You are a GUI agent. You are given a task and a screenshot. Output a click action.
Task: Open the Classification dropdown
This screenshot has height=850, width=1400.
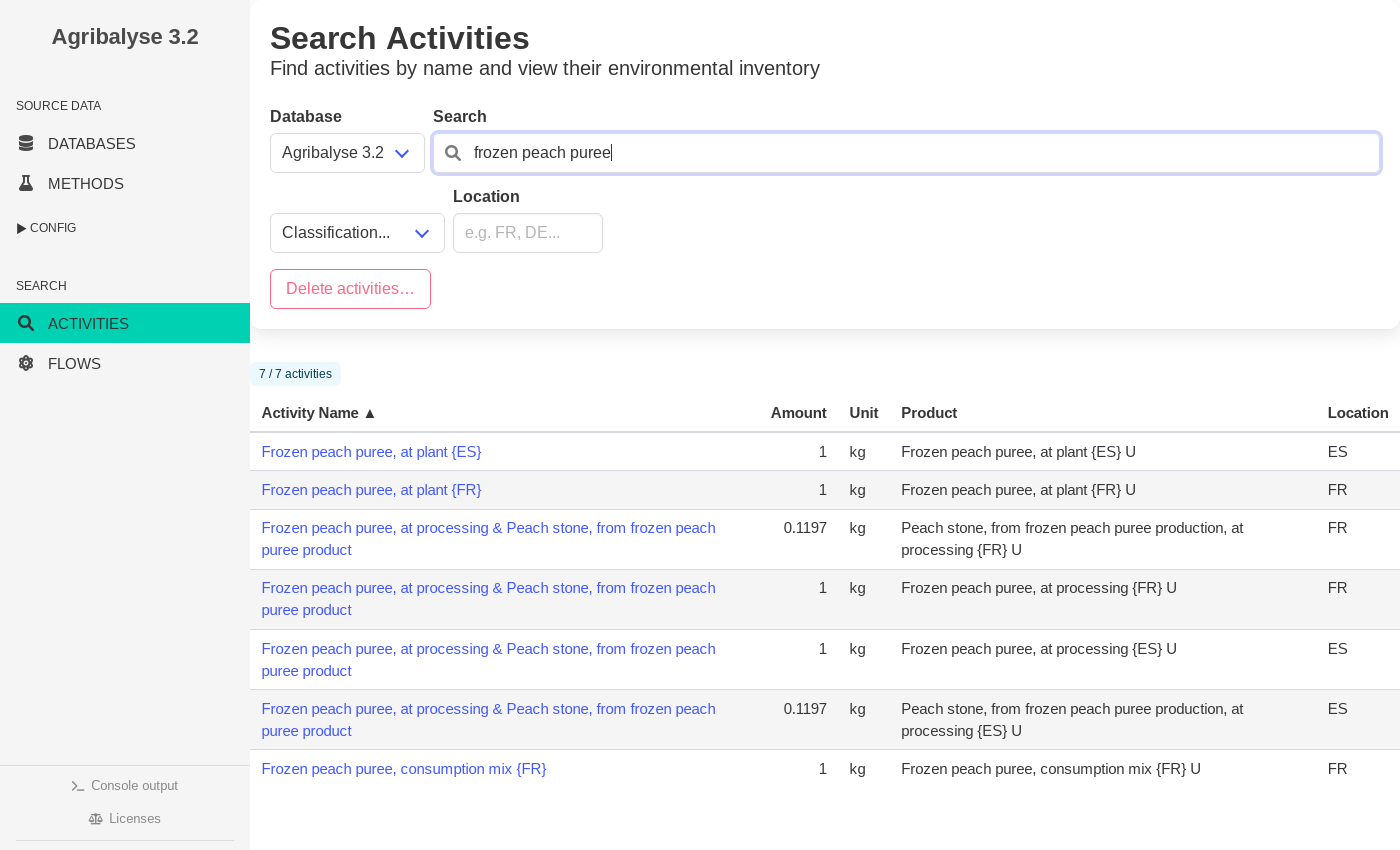357,233
